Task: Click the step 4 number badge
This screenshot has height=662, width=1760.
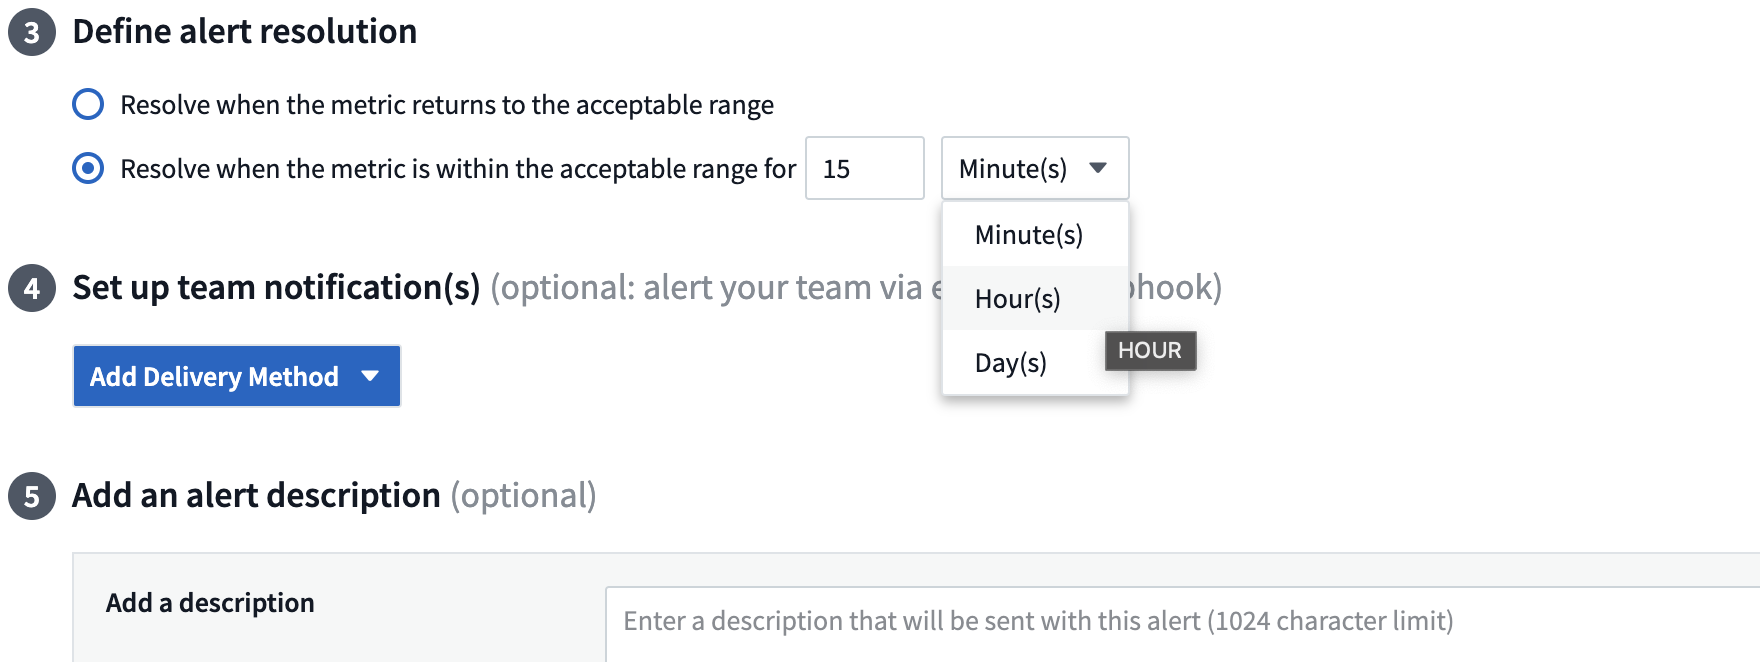Action: [32, 289]
